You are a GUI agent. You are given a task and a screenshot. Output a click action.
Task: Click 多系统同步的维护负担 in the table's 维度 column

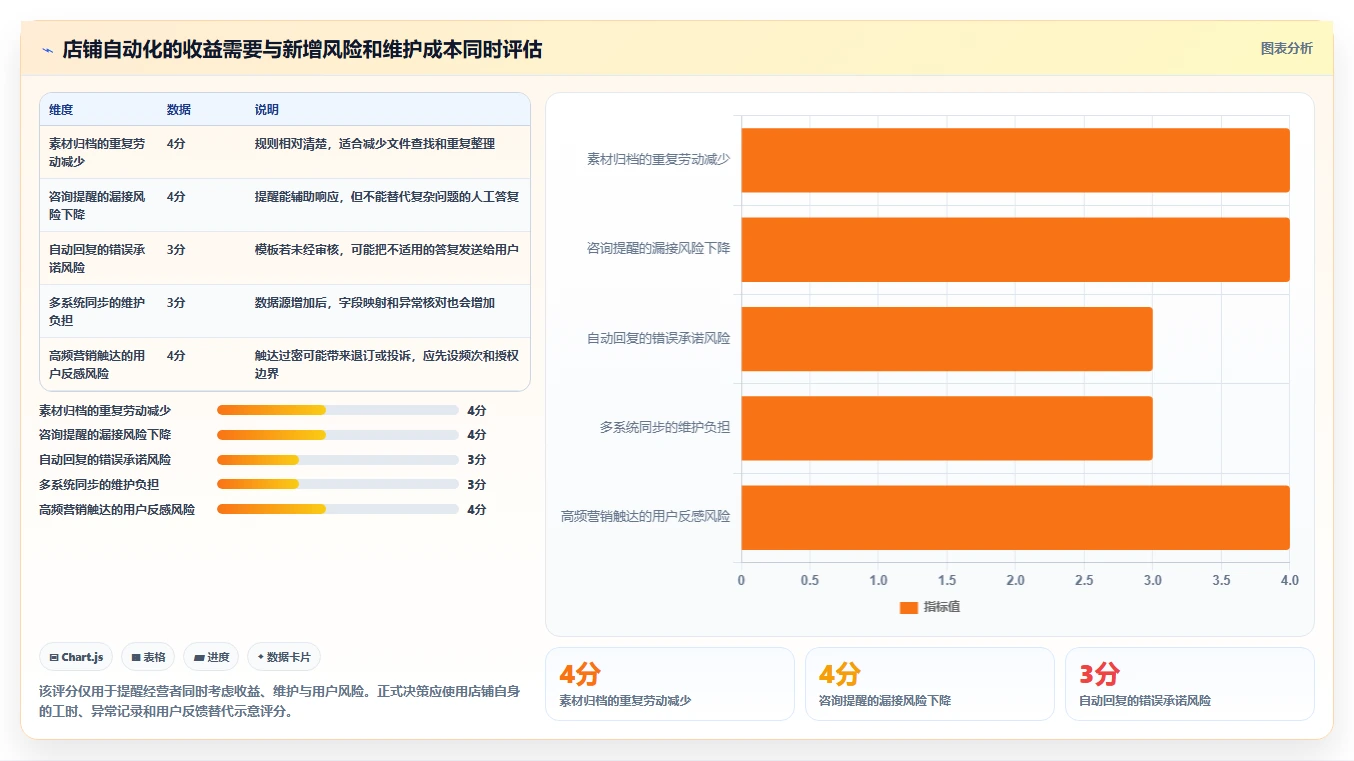98,311
